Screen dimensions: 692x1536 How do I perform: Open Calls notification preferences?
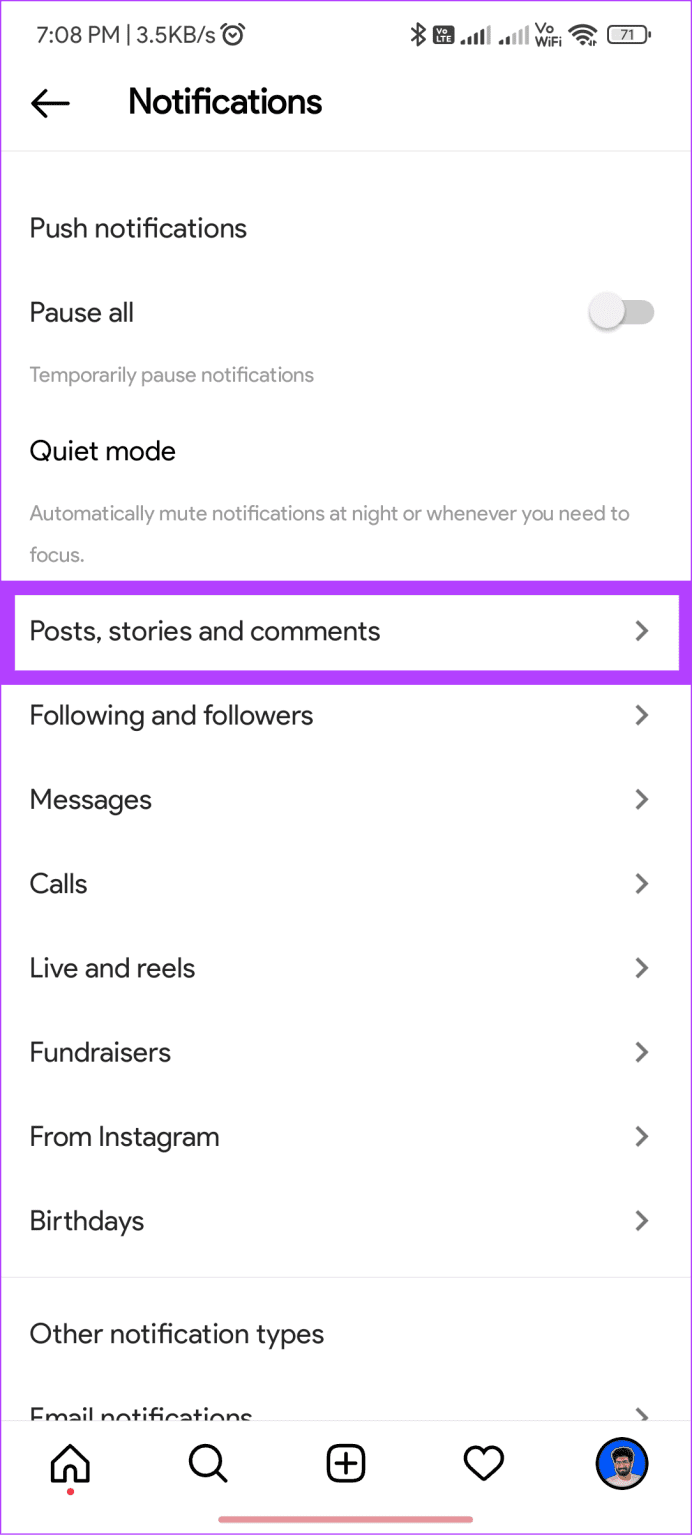click(x=345, y=883)
